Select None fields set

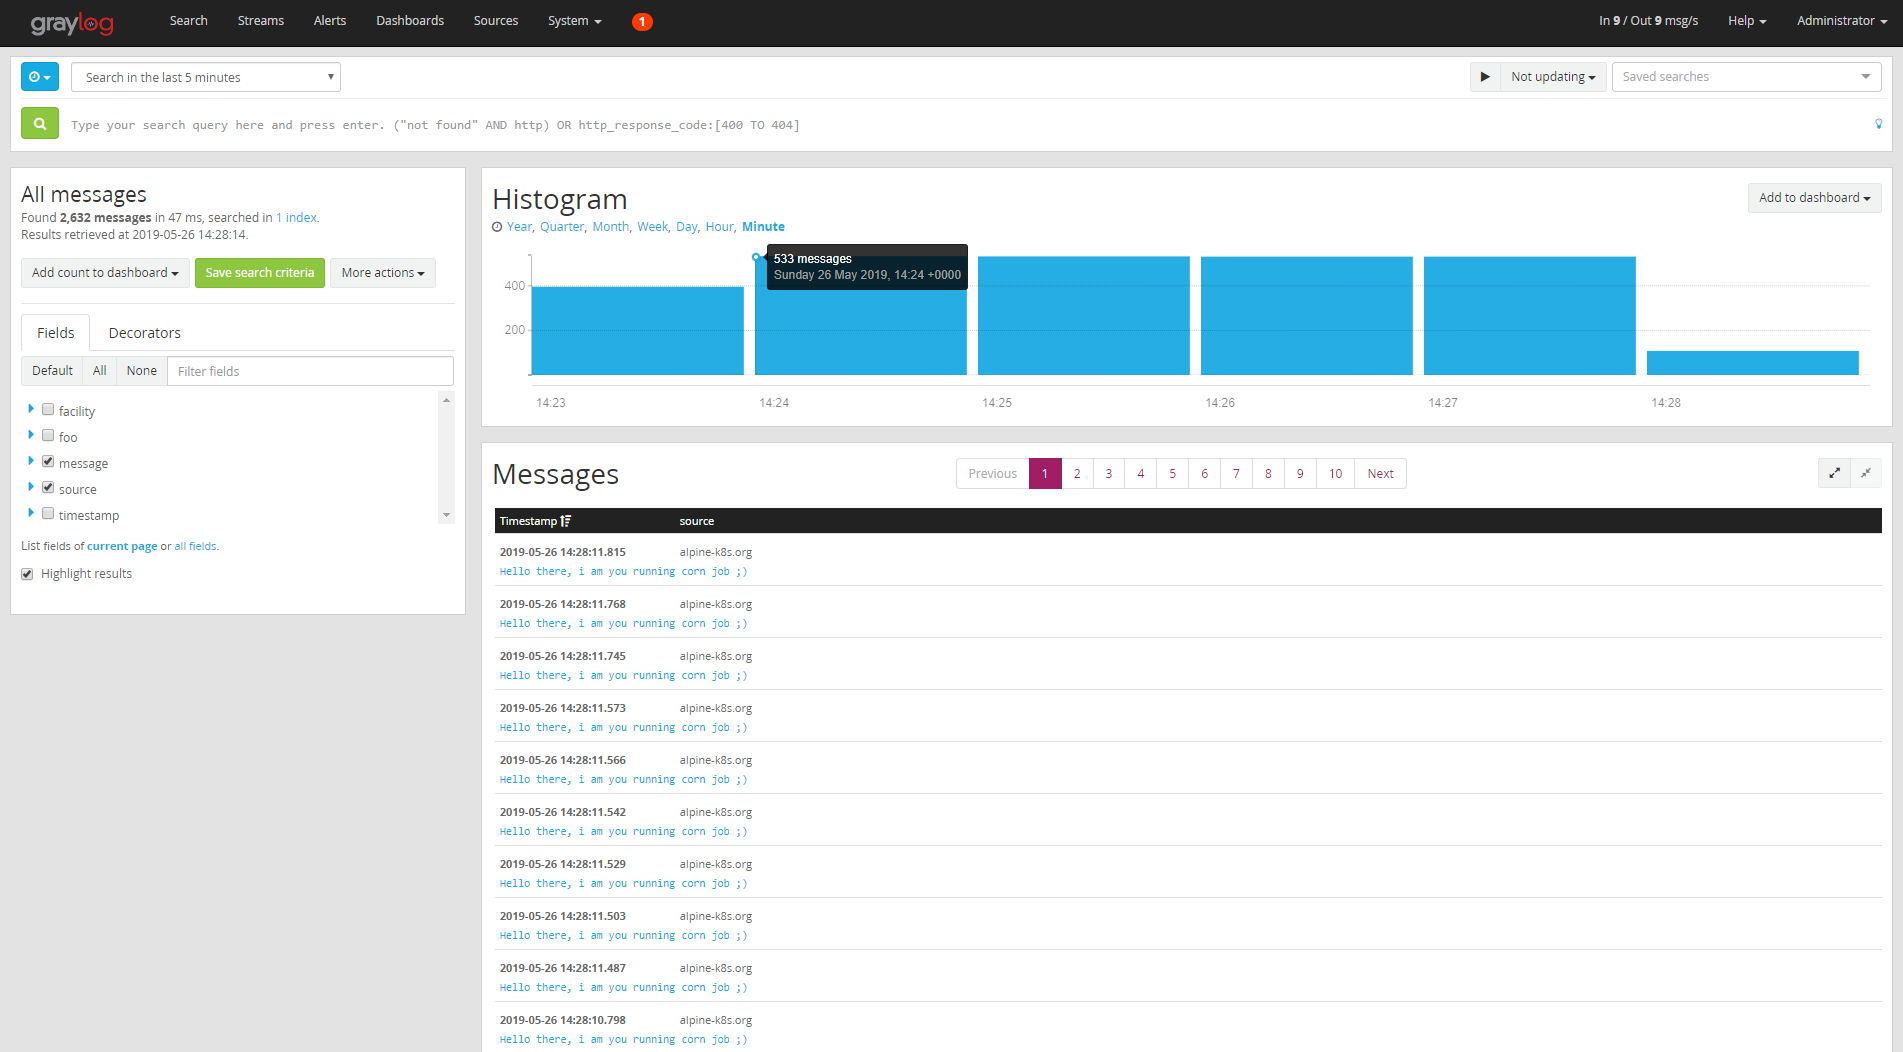[141, 371]
